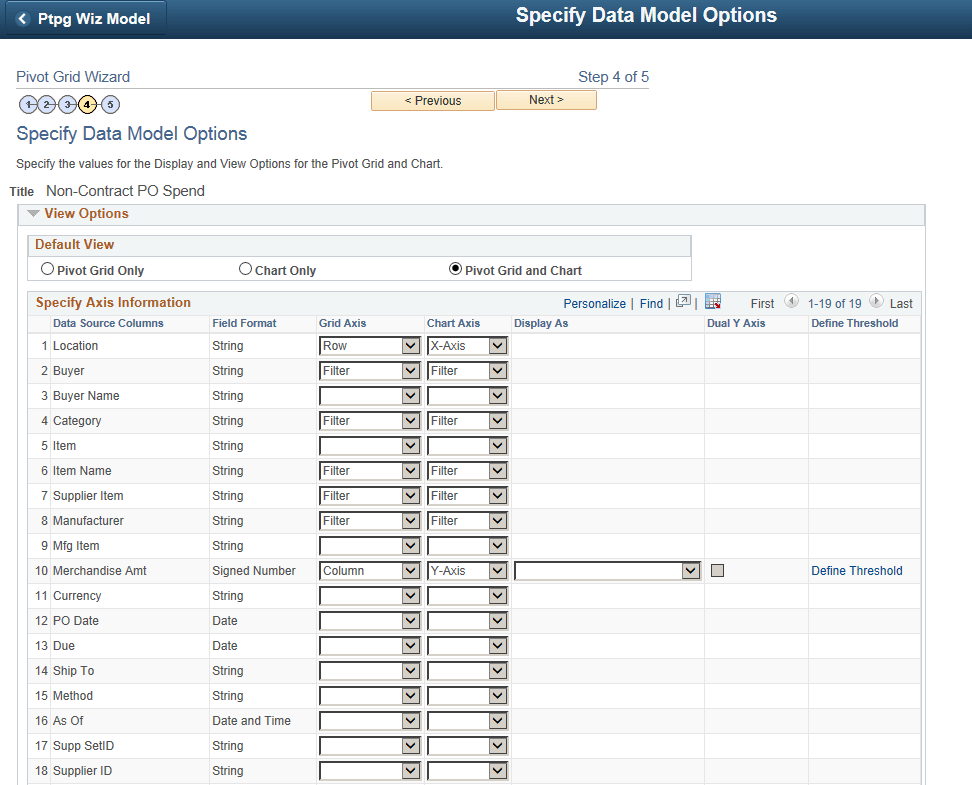Image resolution: width=972 pixels, height=785 pixels.
Task: Select the Chart Only radio button
Action: pyautogui.click(x=245, y=269)
